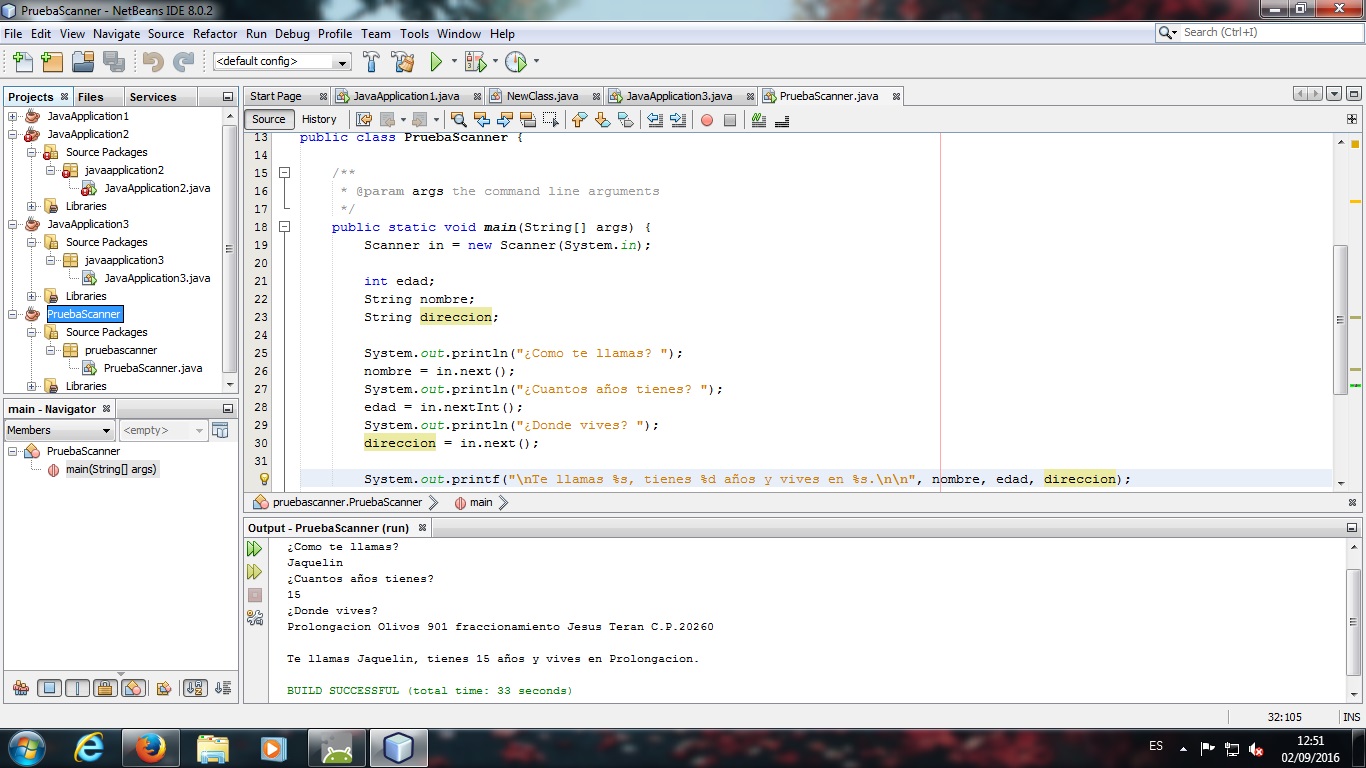1366x768 pixels.
Task: Clean and Build using the broom icon
Action: pyautogui.click(x=402, y=61)
